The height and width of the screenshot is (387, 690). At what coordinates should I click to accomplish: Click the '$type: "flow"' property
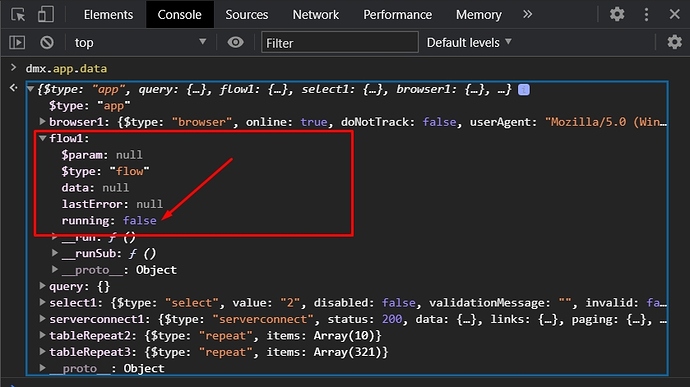click(x=105, y=171)
